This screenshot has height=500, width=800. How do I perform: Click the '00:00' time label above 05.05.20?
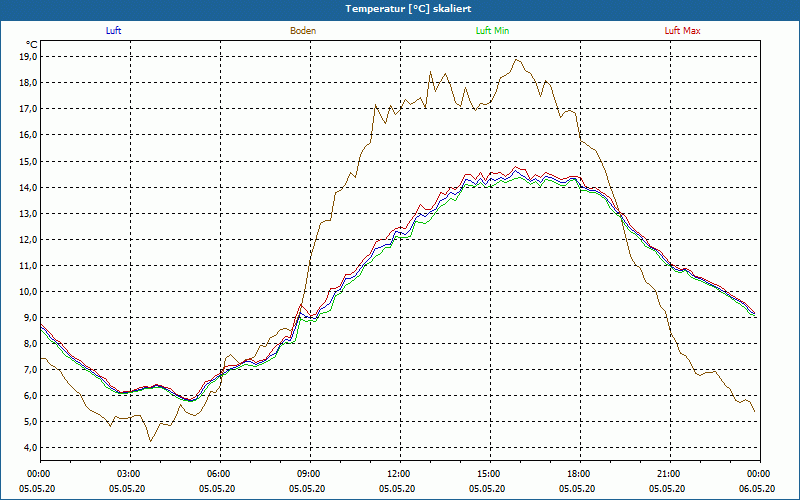tap(37, 474)
